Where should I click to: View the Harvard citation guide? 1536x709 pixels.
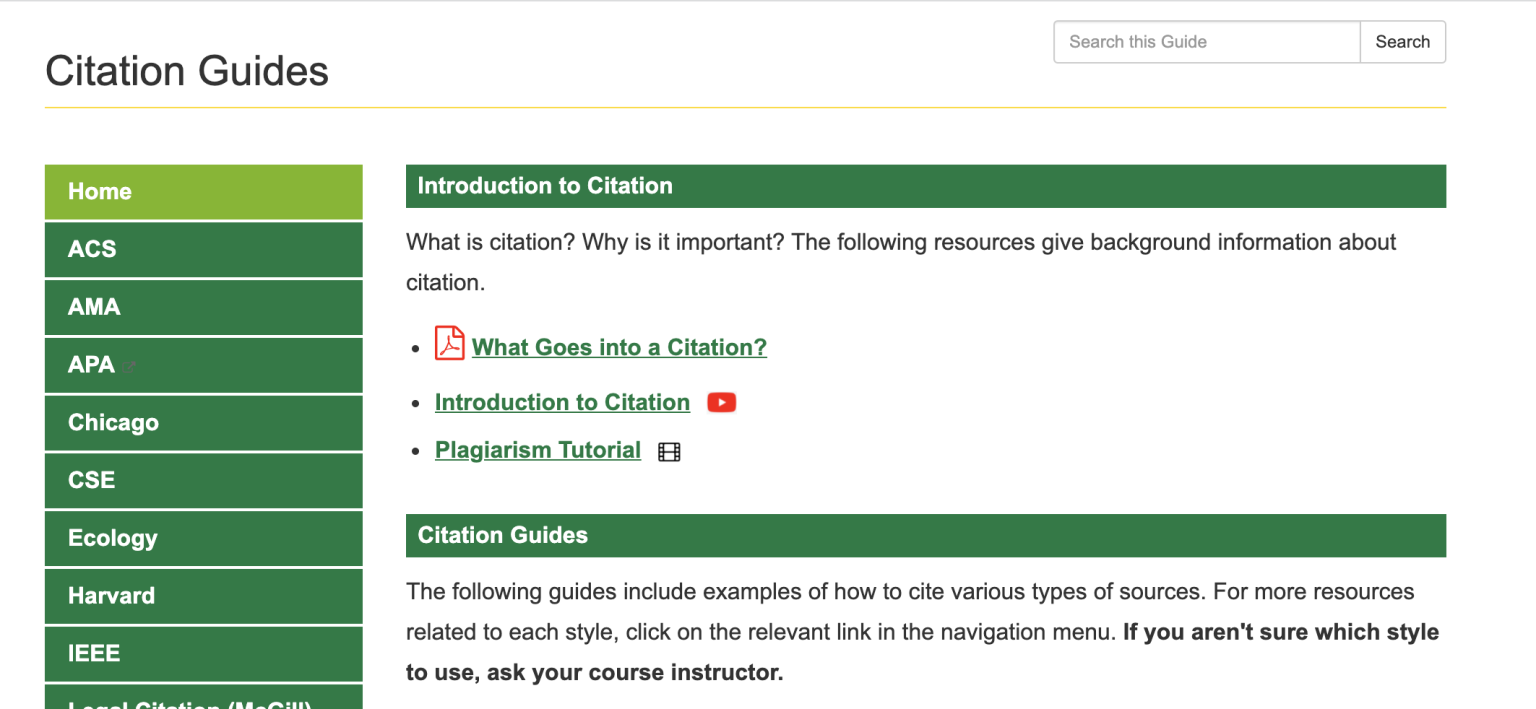(204, 596)
